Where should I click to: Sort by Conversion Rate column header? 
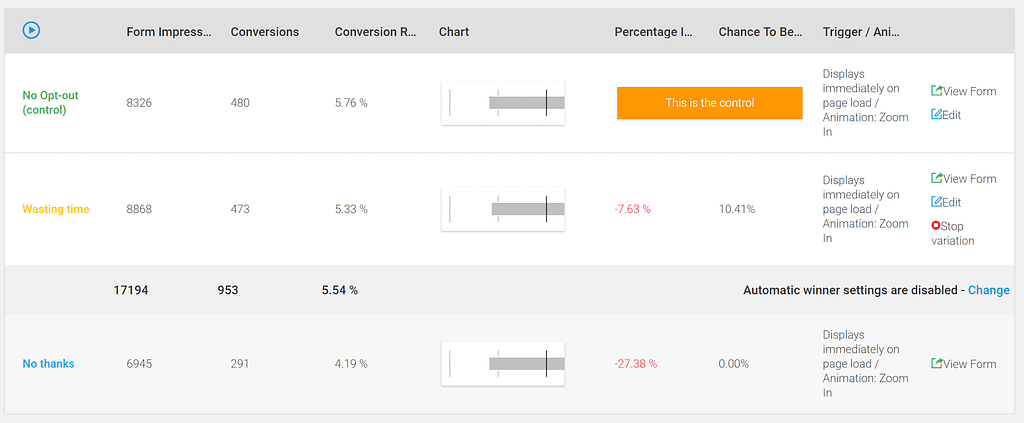(375, 32)
